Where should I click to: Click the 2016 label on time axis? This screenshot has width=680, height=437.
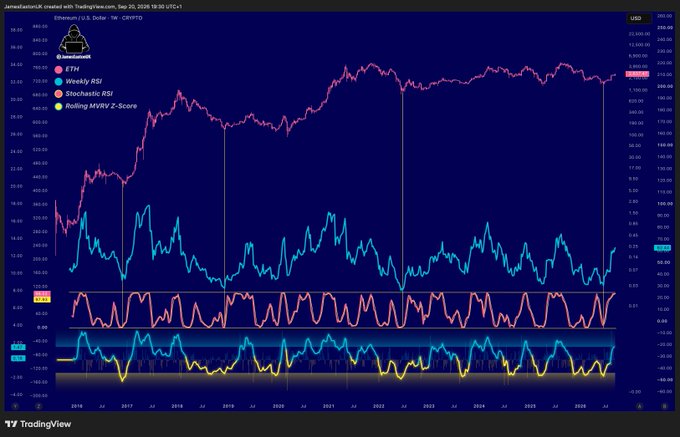coord(77,406)
